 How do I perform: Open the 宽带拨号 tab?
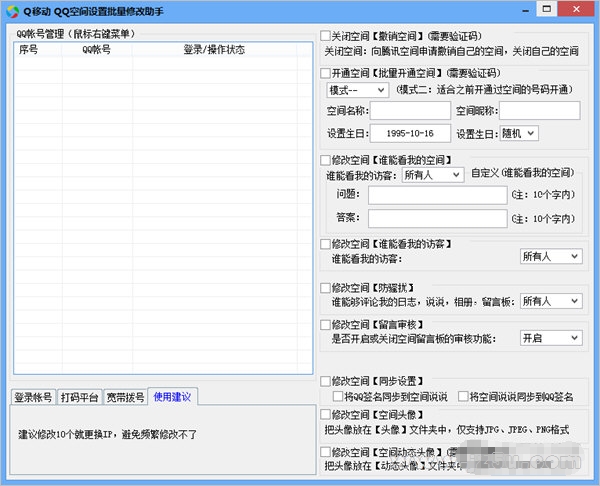click(126, 397)
